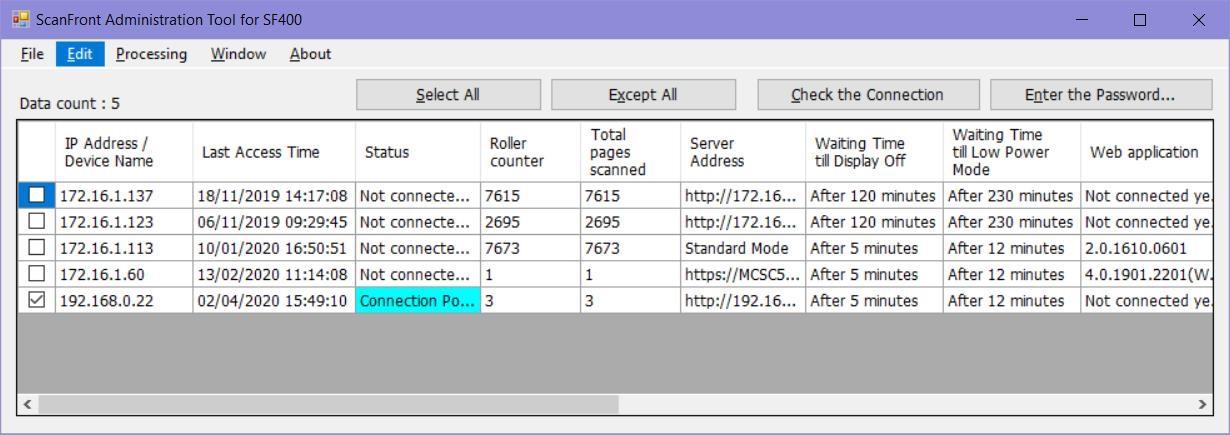Open the File menu

(32, 54)
